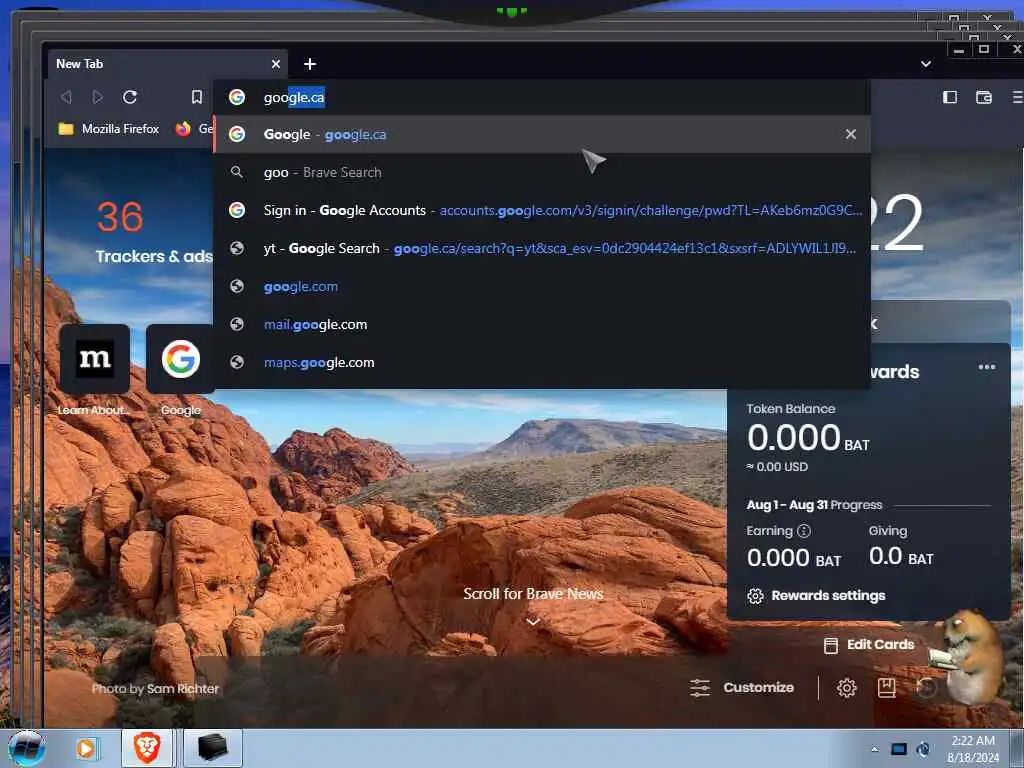The height and width of the screenshot is (768, 1024).
Task: Open history via the bottom bar clock icon
Action: click(x=925, y=688)
